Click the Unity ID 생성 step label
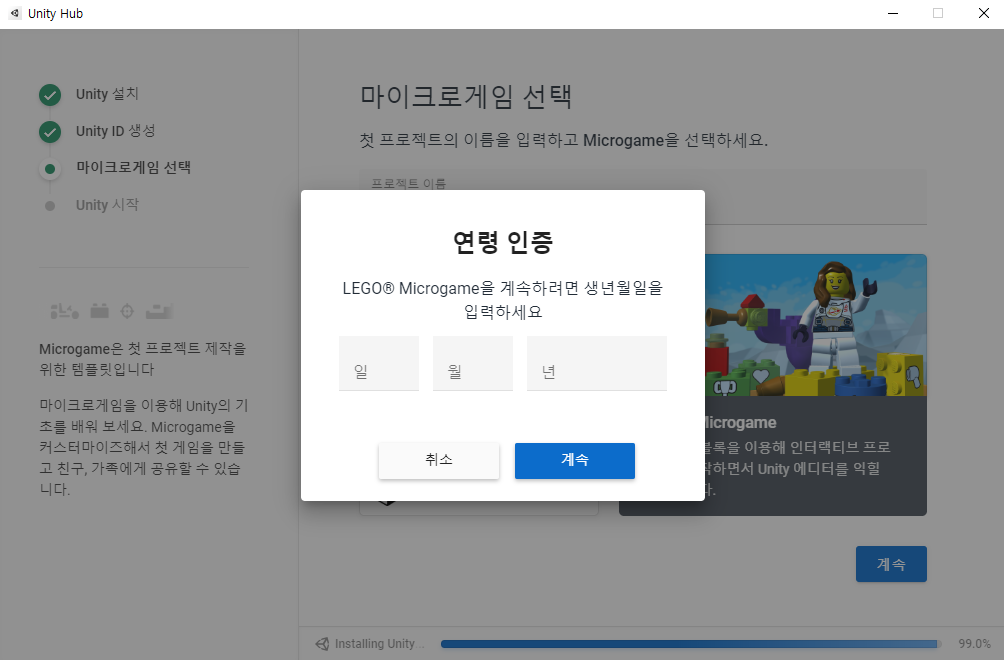 click(115, 131)
